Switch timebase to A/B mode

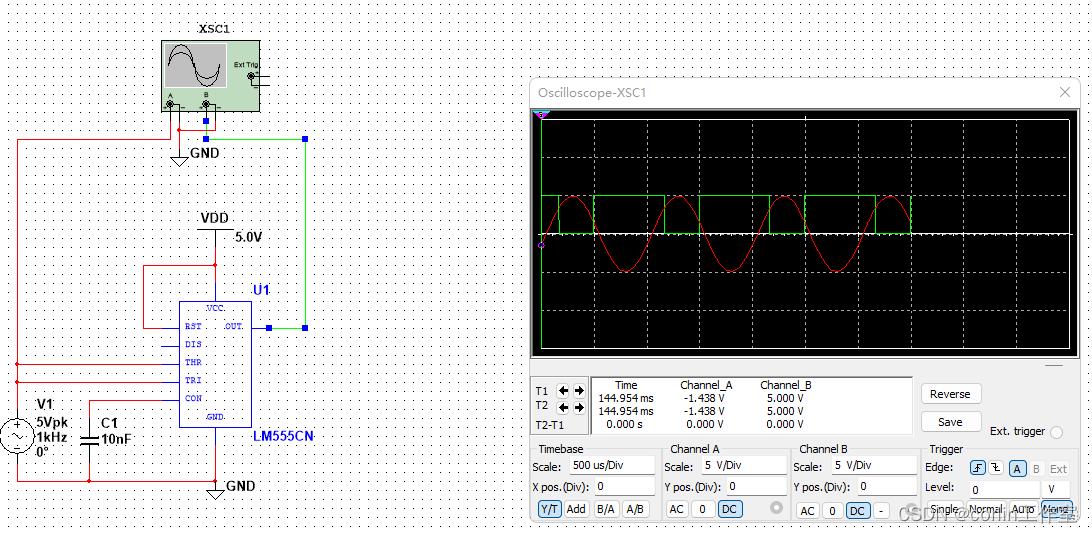click(635, 509)
